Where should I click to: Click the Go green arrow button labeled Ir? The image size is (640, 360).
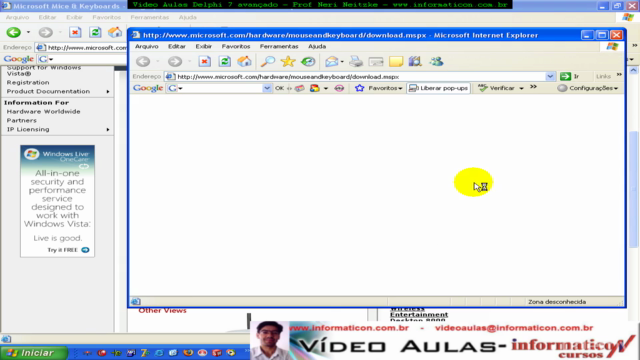point(570,76)
